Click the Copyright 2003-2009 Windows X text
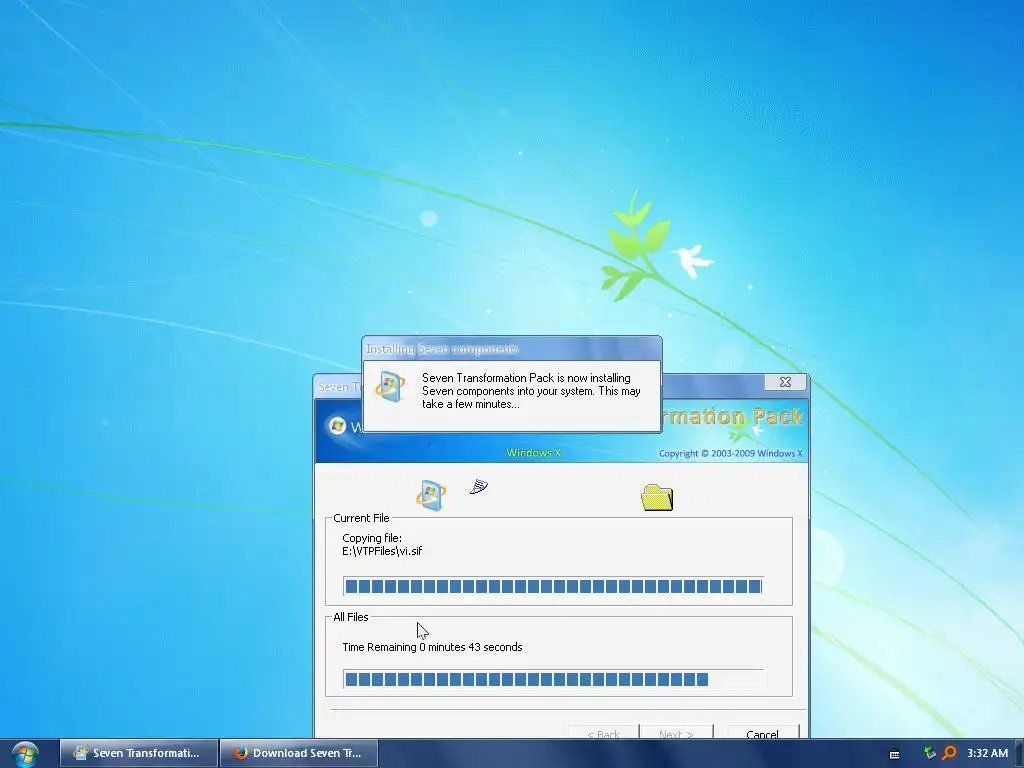This screenshot has width=1024, height=768. tap(731, 453)
